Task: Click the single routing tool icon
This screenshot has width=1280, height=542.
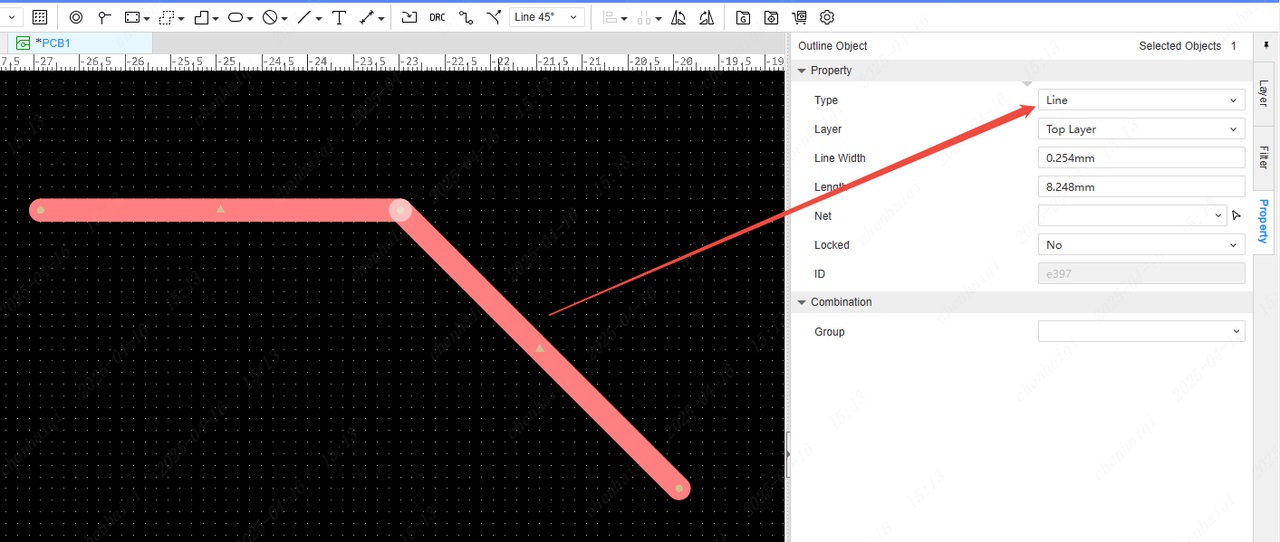Action: pos(466,17)
